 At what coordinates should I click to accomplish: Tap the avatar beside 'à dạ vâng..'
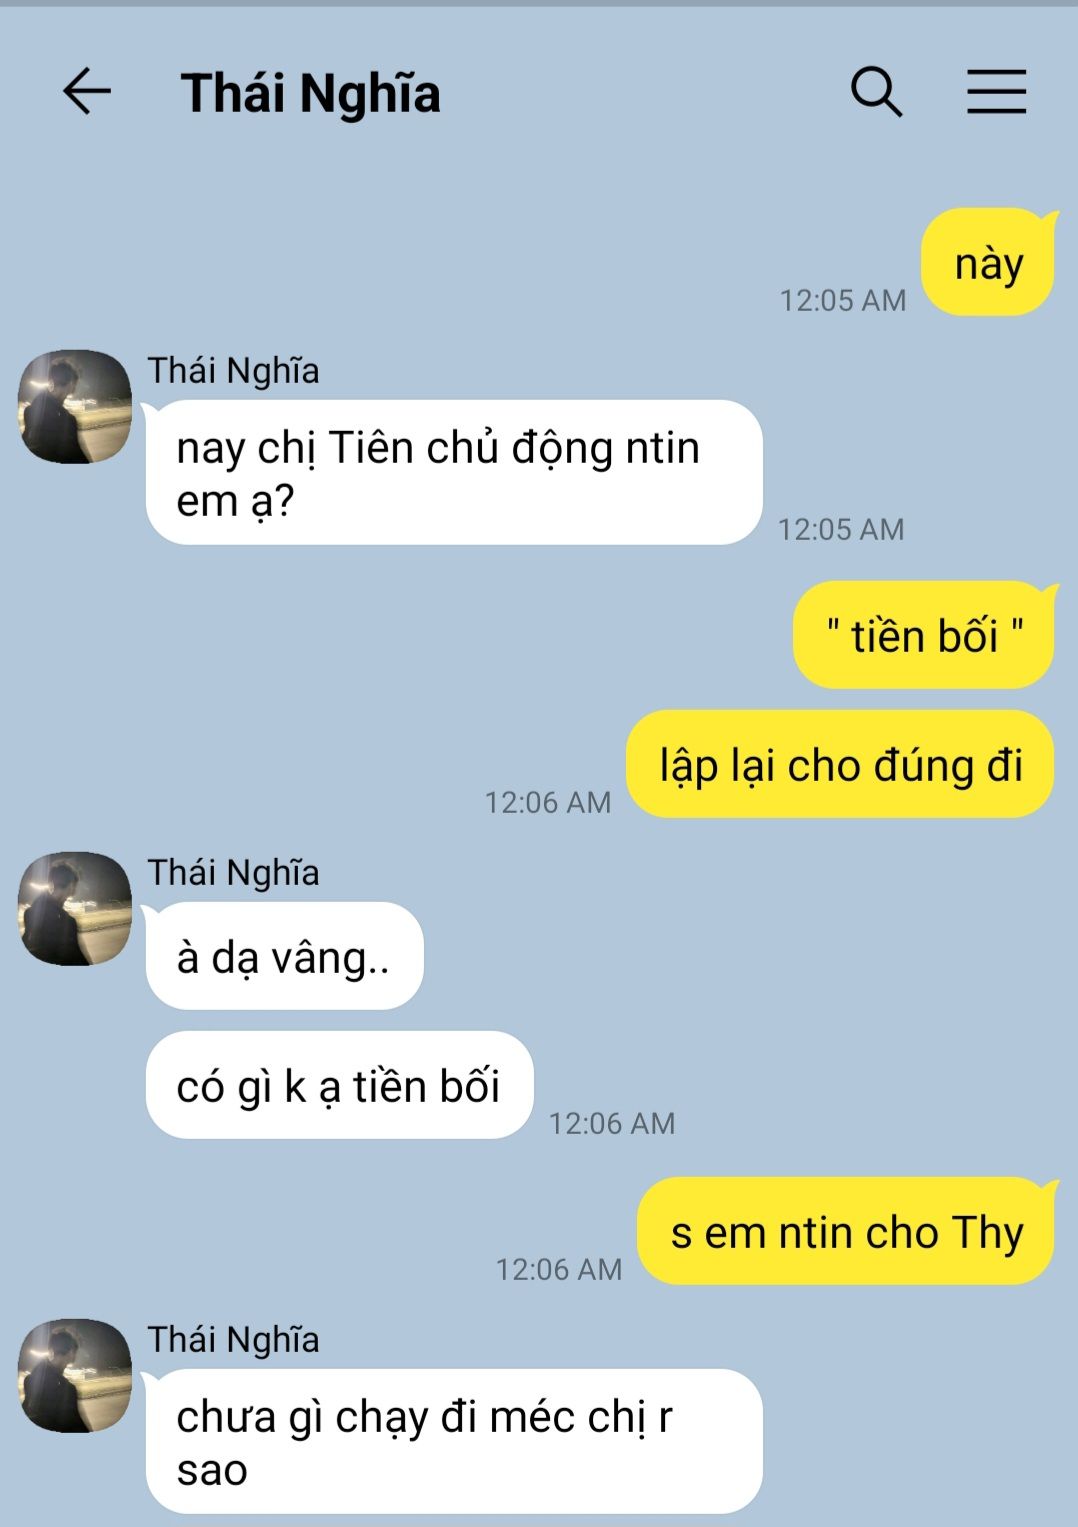pos(75,908)
